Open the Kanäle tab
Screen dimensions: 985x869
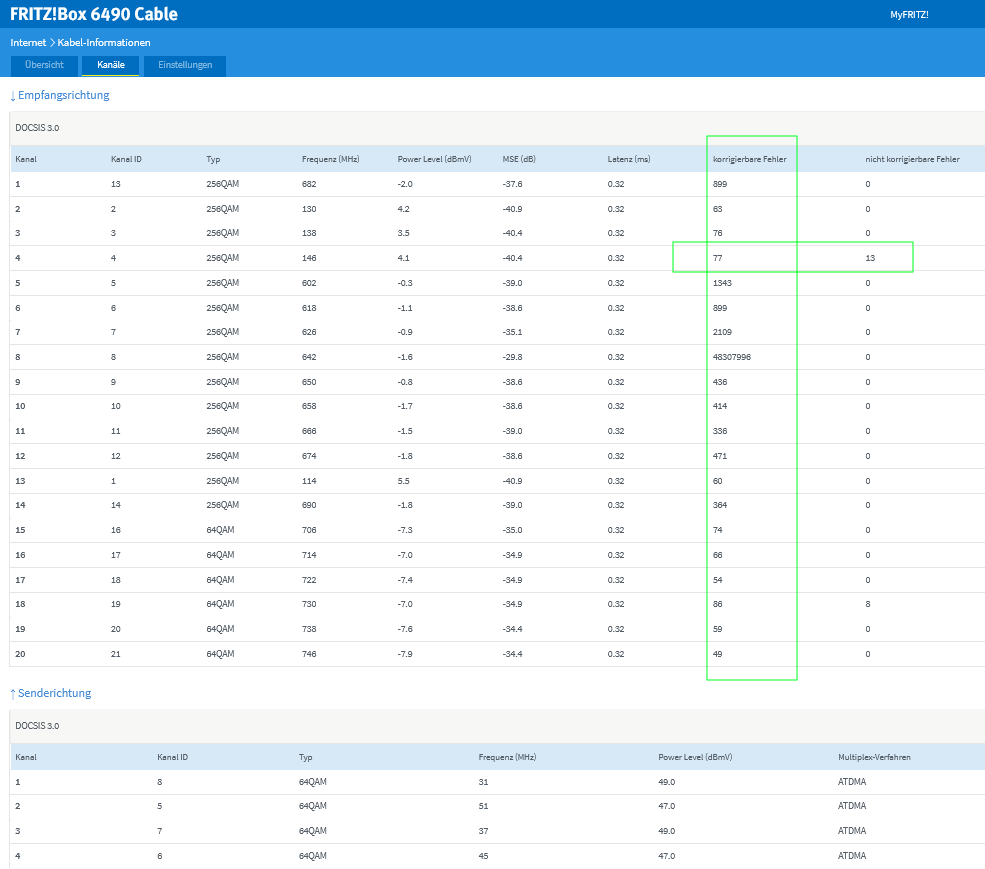[x=110, y=65]
